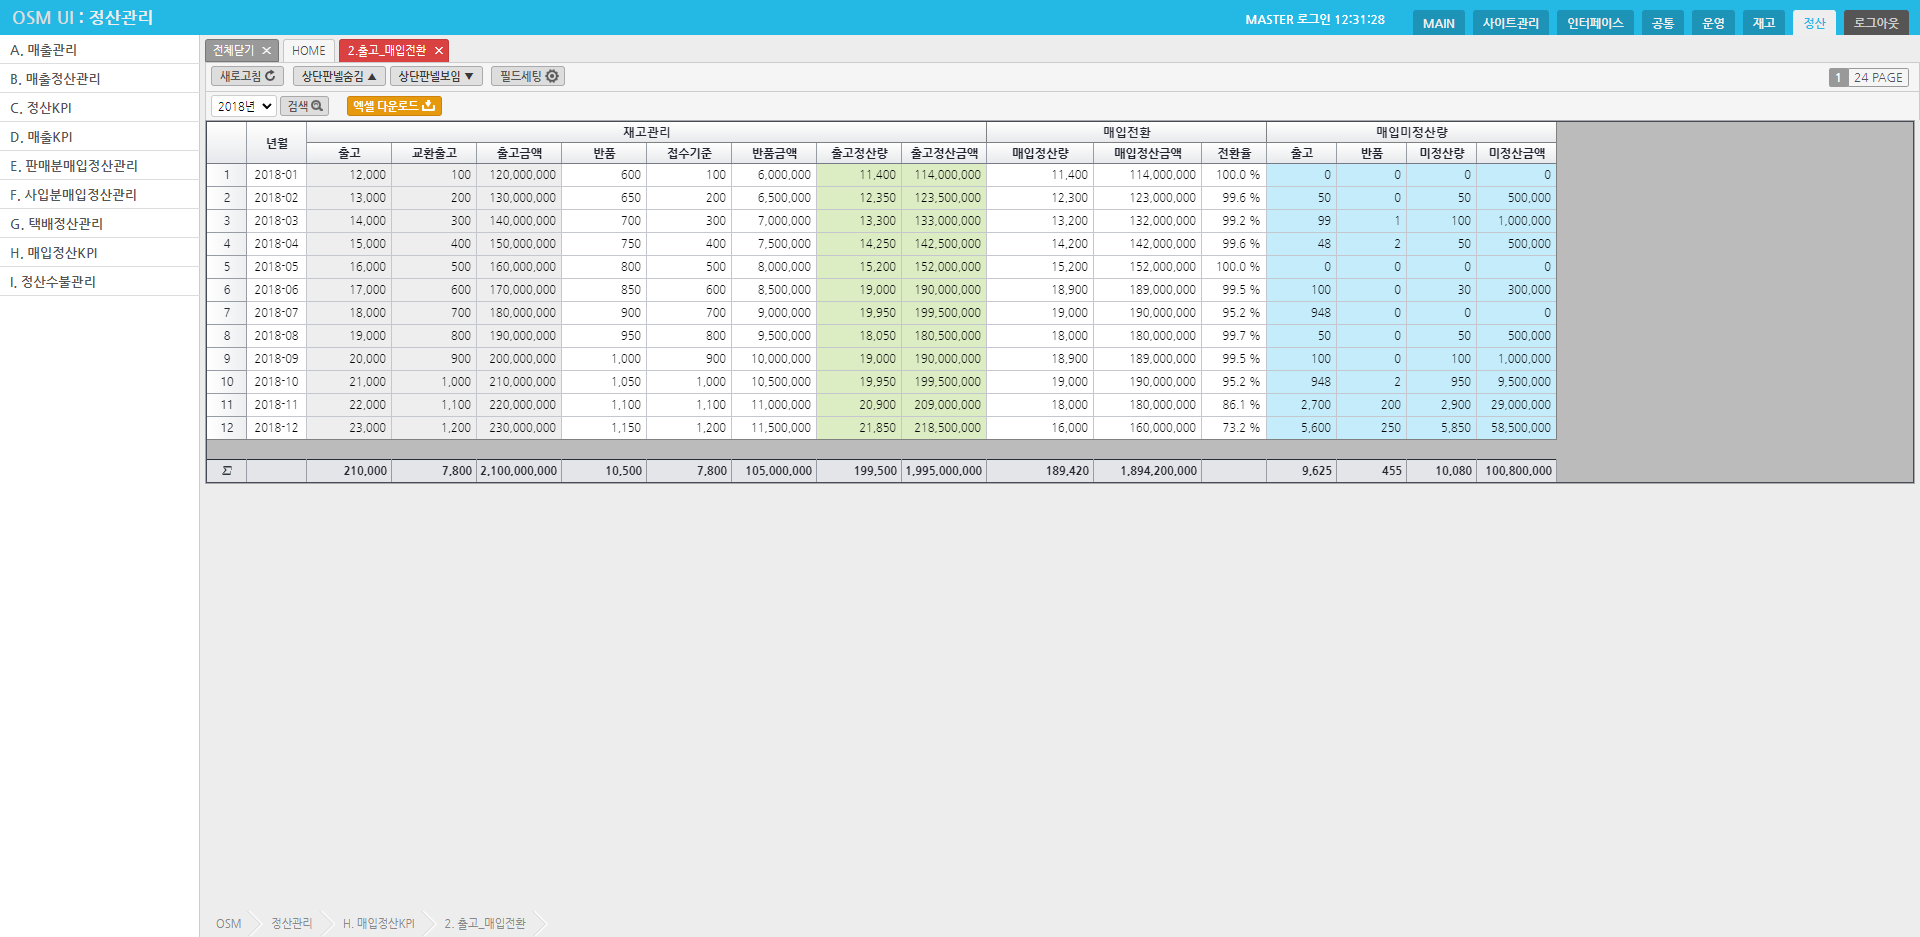Show the top panel via 상단판넬보임
The width and height of the screenshot is (1920, 937).
click(x=436, y=76)
